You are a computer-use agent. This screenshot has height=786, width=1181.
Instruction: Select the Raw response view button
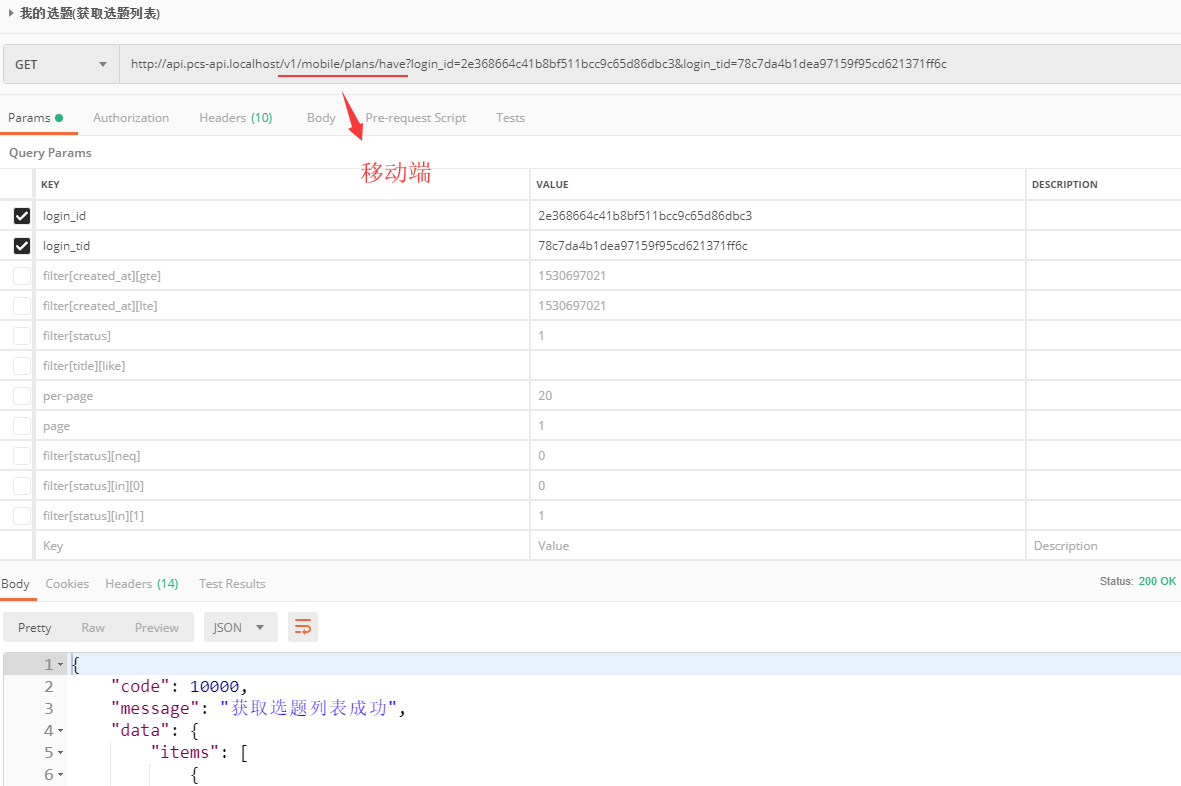[x=93, y=627]
